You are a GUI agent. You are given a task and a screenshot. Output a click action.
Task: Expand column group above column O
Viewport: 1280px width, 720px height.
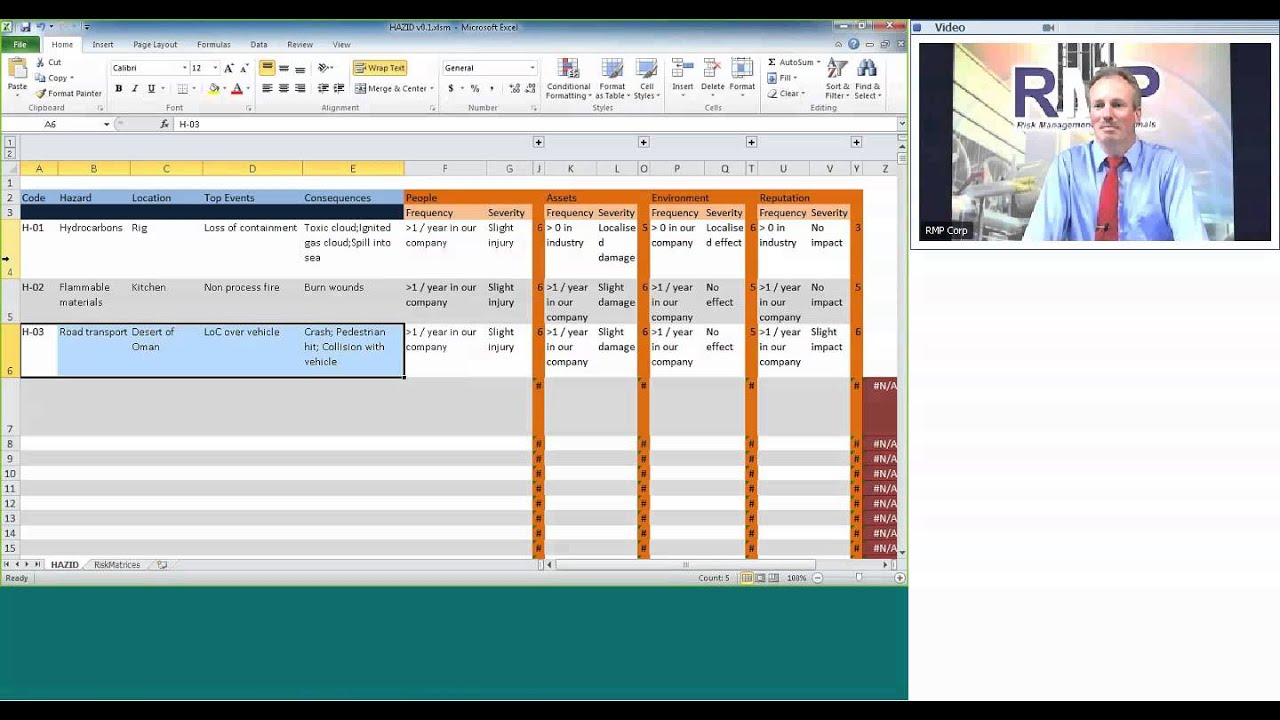[644, 142]
